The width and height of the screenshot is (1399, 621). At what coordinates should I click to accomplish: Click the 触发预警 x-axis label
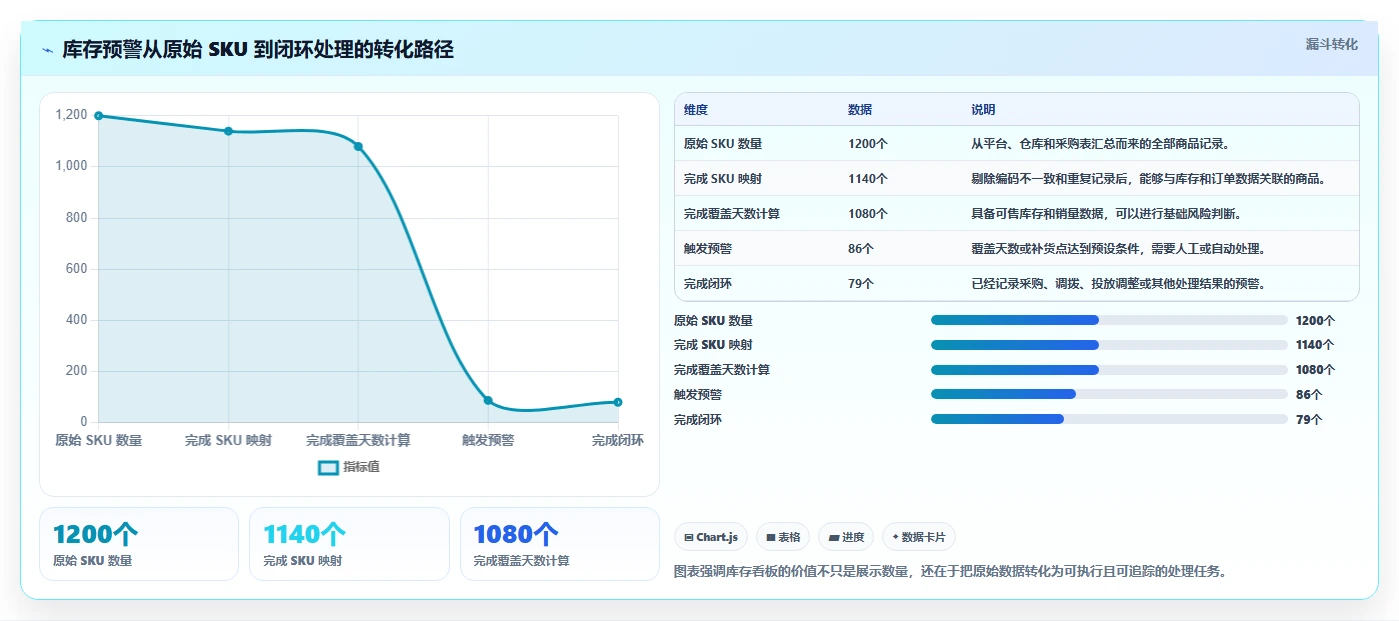pos(488,441)
